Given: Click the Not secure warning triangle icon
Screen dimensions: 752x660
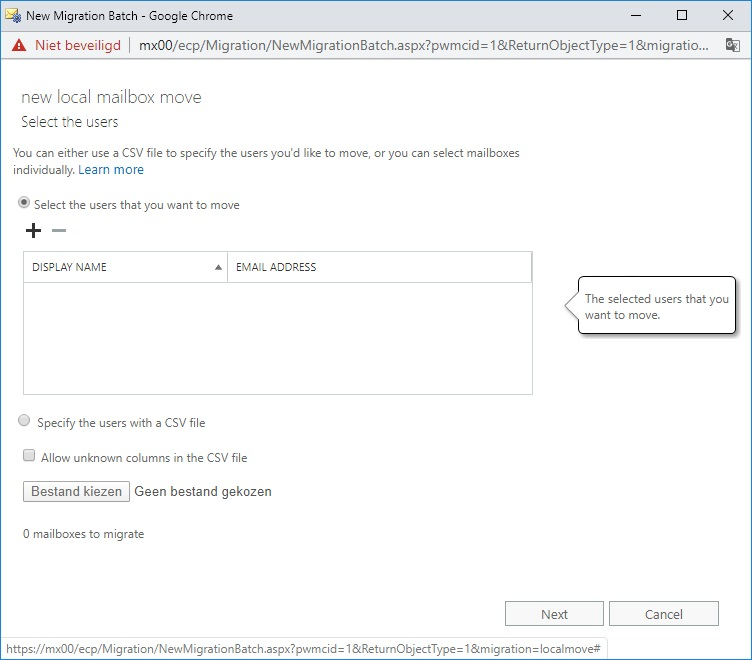Looking at the screenshot, I should [x=19, y=45].
